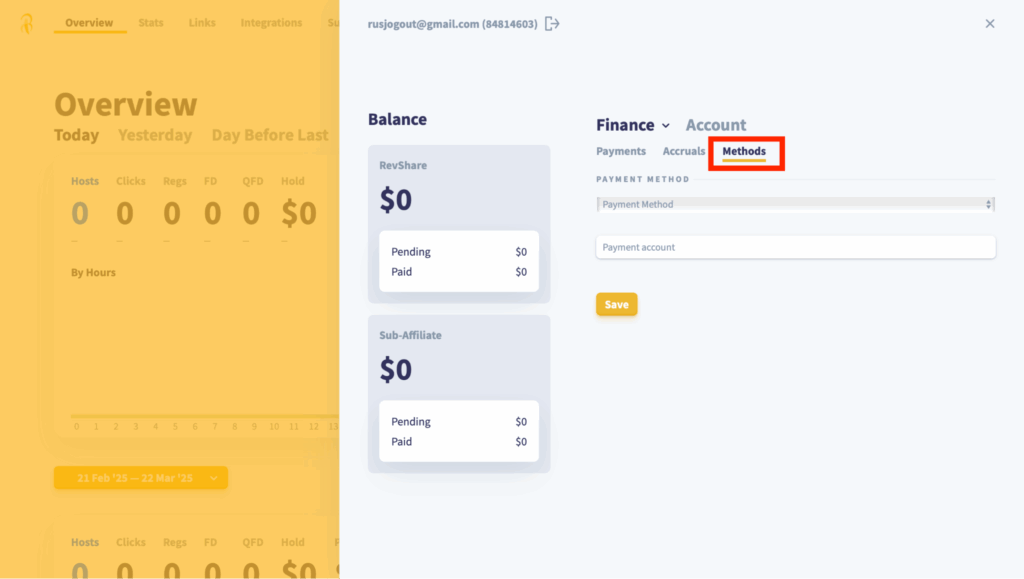
Task: Go to the Overview navigation tab
Action: pyautogui.click(x=89, y=23)
